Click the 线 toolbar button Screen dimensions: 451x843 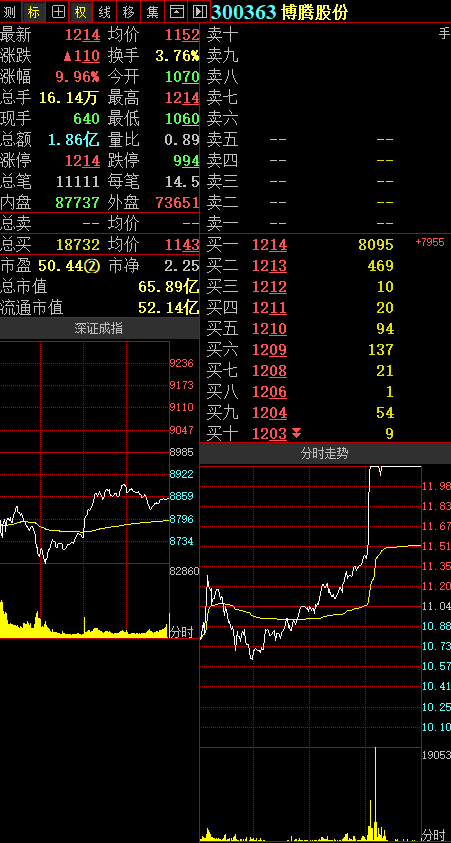105,11
